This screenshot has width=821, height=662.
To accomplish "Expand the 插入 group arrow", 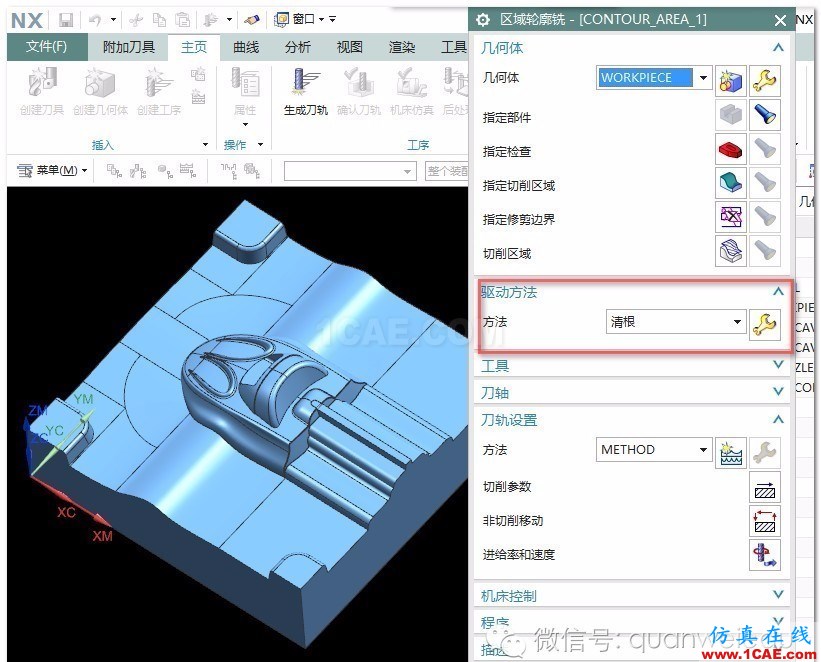I will coord(205,144).
